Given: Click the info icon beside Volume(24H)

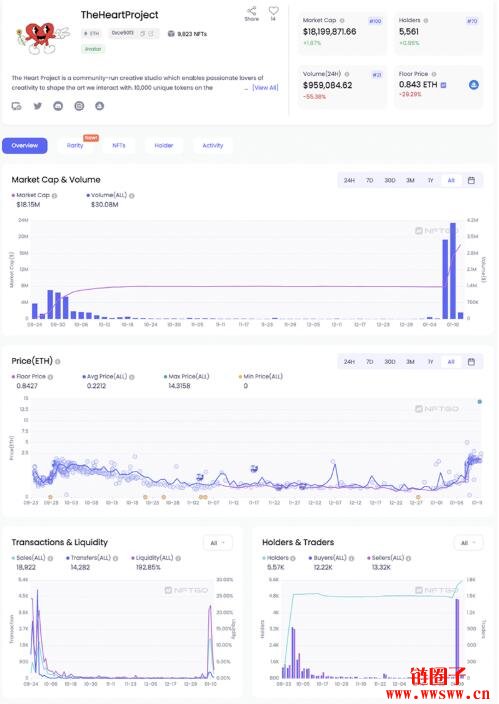Looking at the screenshot, I should click(x=347, y=74).
